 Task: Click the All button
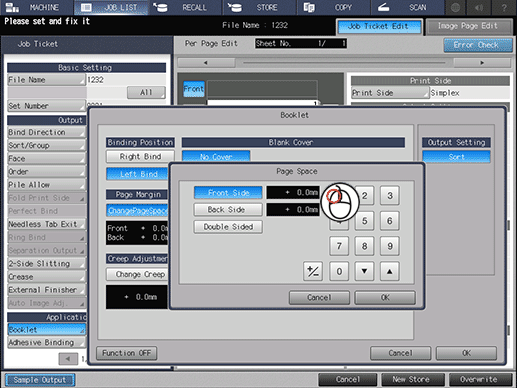pyautogui.click(x=146, y=92)
